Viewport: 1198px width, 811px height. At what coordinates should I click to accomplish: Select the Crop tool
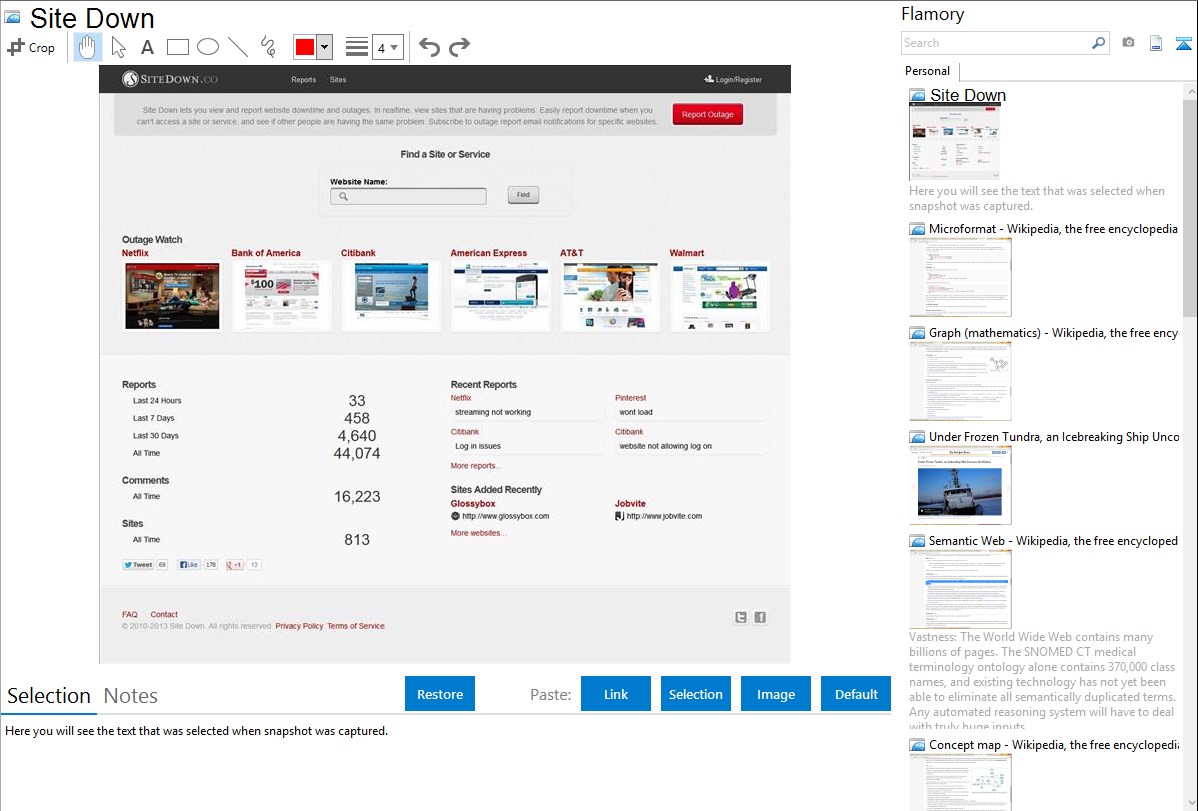click(x=31, y=47)
